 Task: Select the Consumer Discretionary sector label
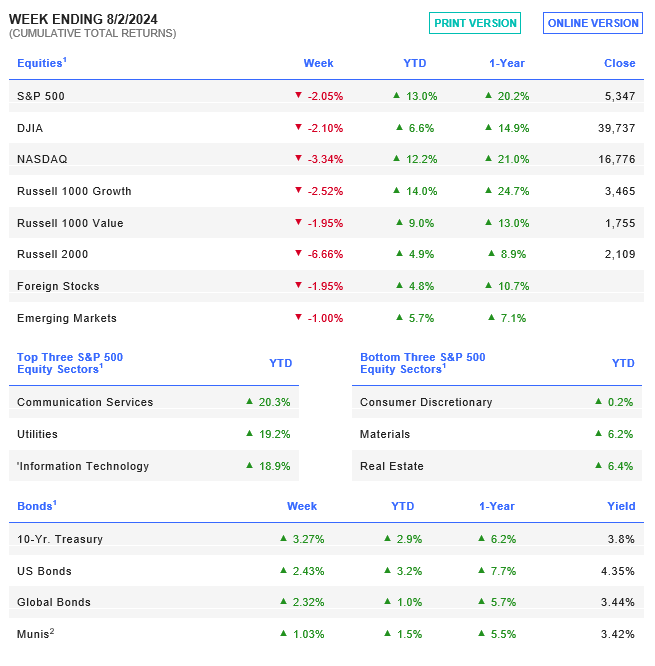[x=426, y=402]
